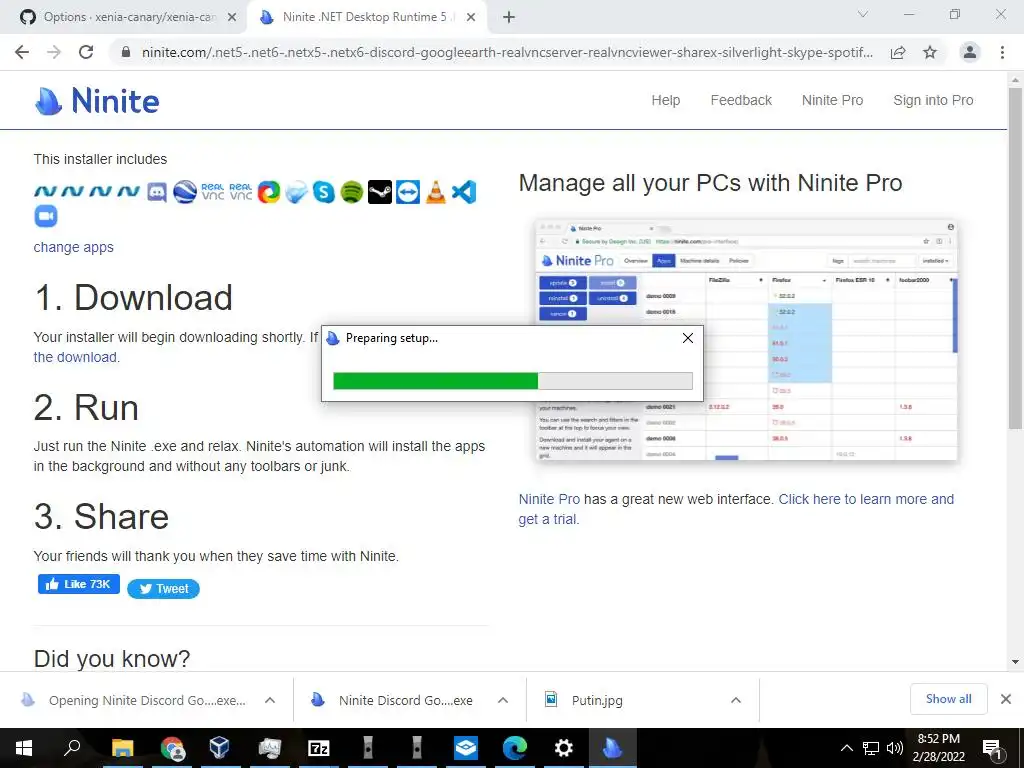Screen dimensions: 1024x768
Task: Click the Discord icon in installer list
Action: 157,192
